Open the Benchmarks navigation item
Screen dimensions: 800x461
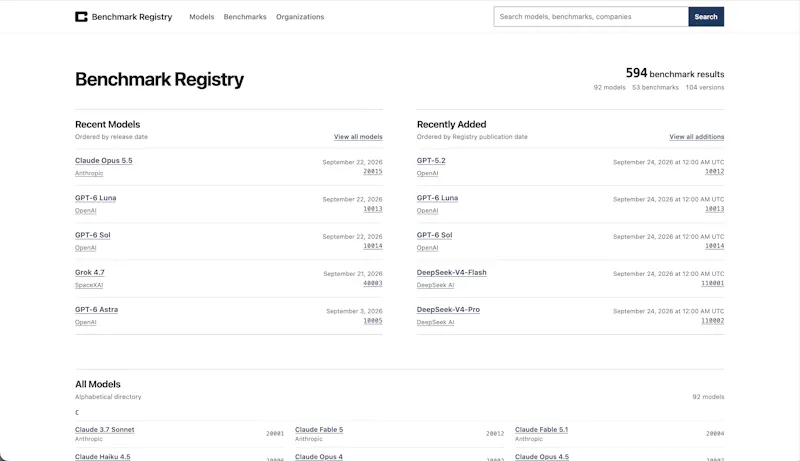coord(245,17)
